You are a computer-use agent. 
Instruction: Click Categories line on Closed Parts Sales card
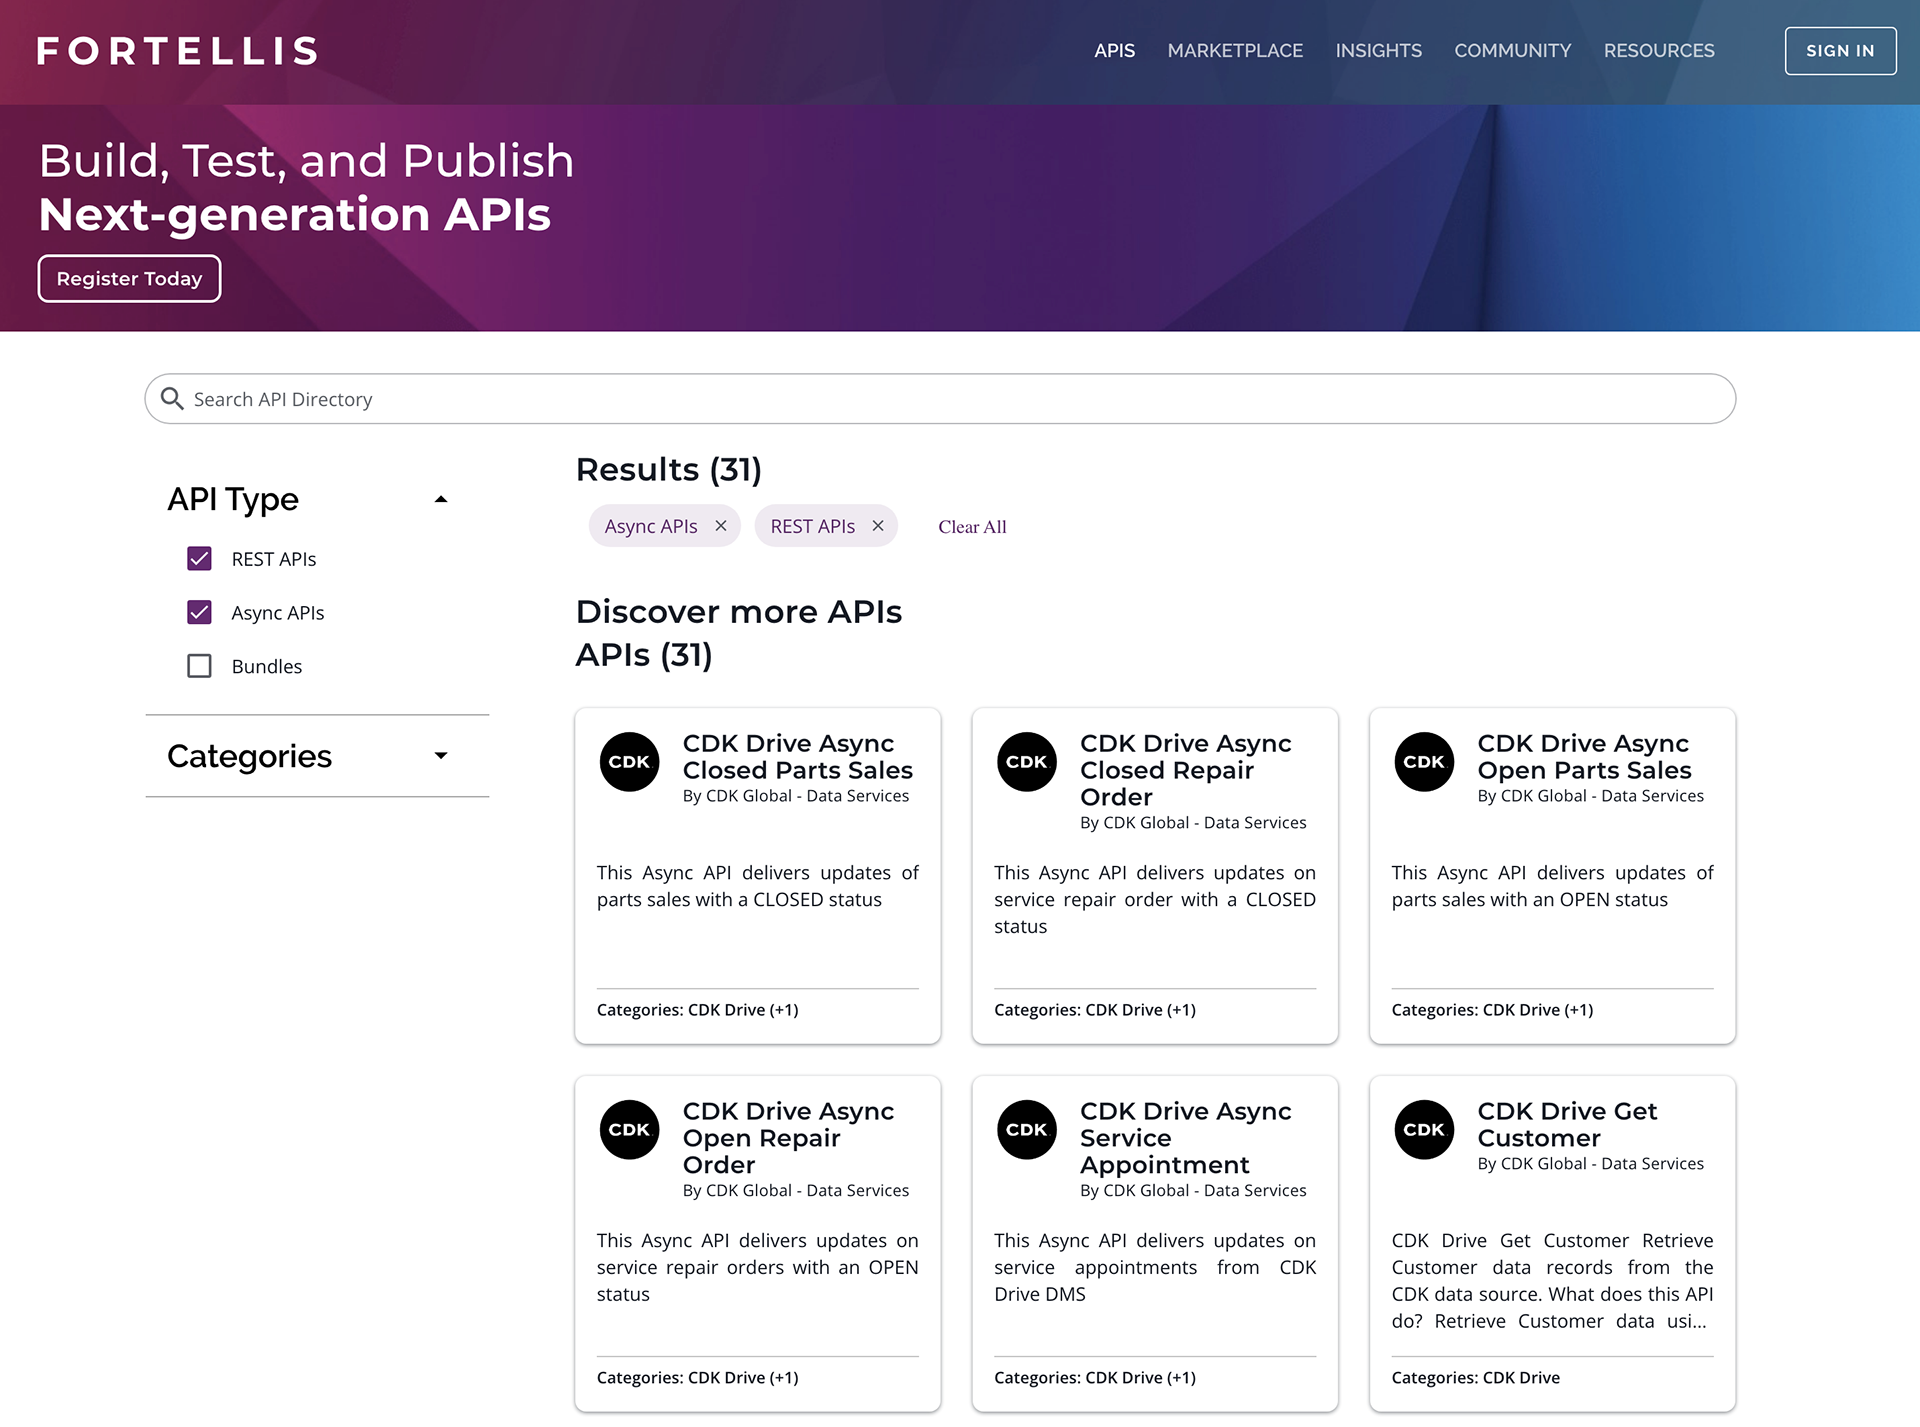[698, 1010]
